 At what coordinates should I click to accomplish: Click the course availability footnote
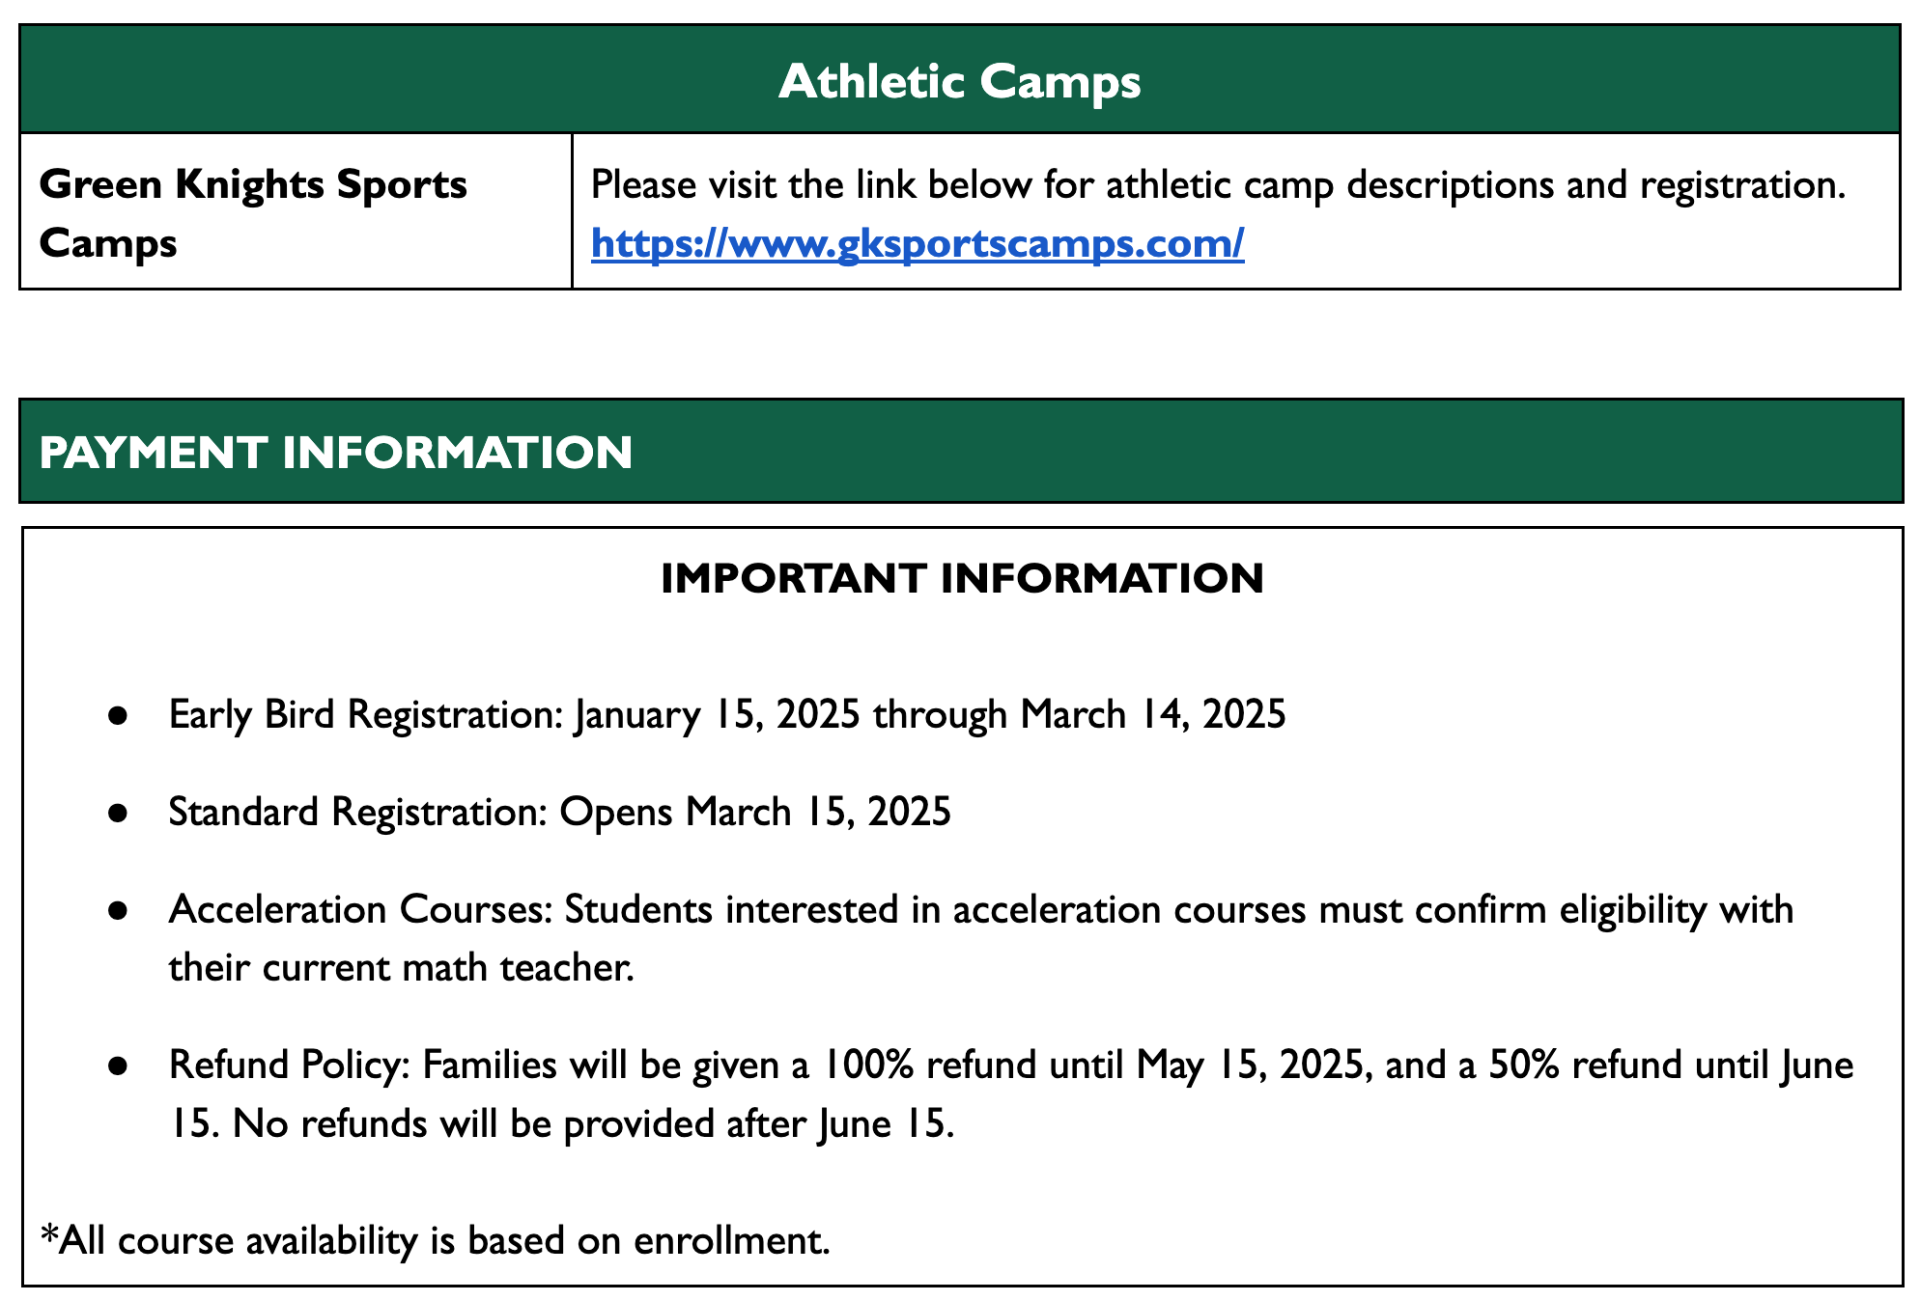tap(435, 1240)
